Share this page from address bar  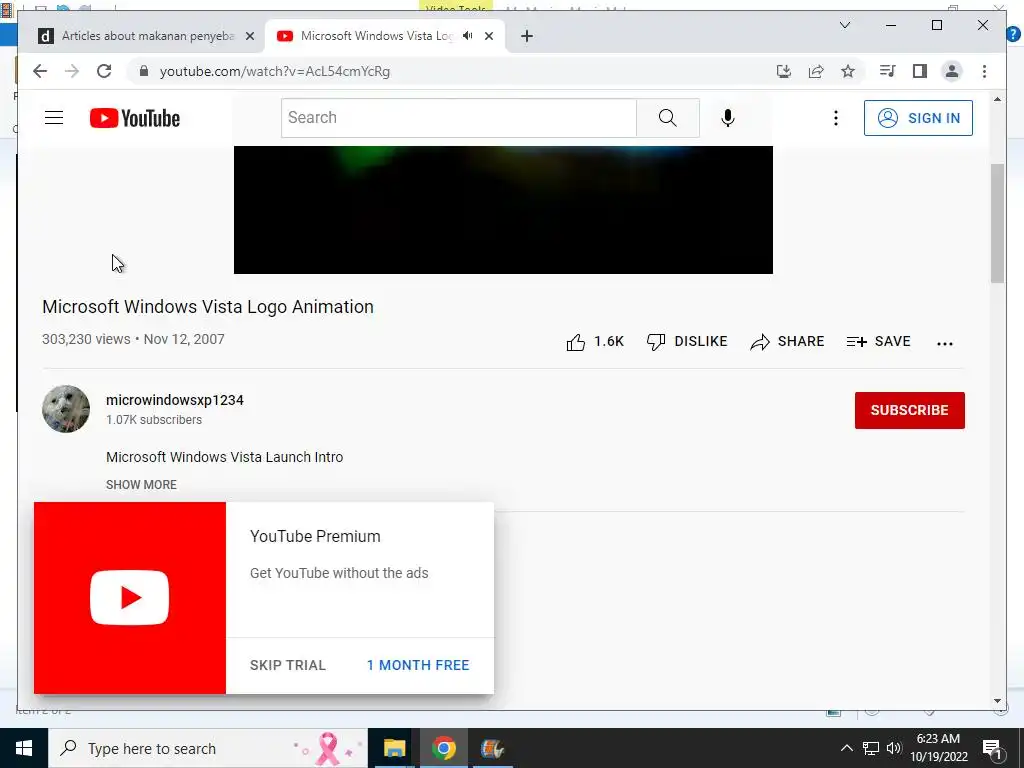816,71
